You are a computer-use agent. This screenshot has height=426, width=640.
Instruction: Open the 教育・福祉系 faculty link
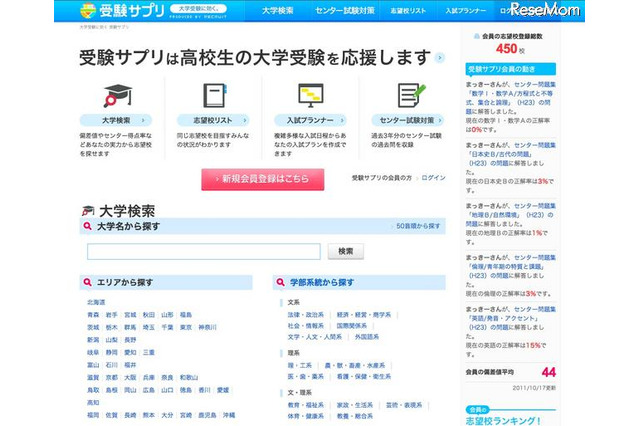point(306,405)
